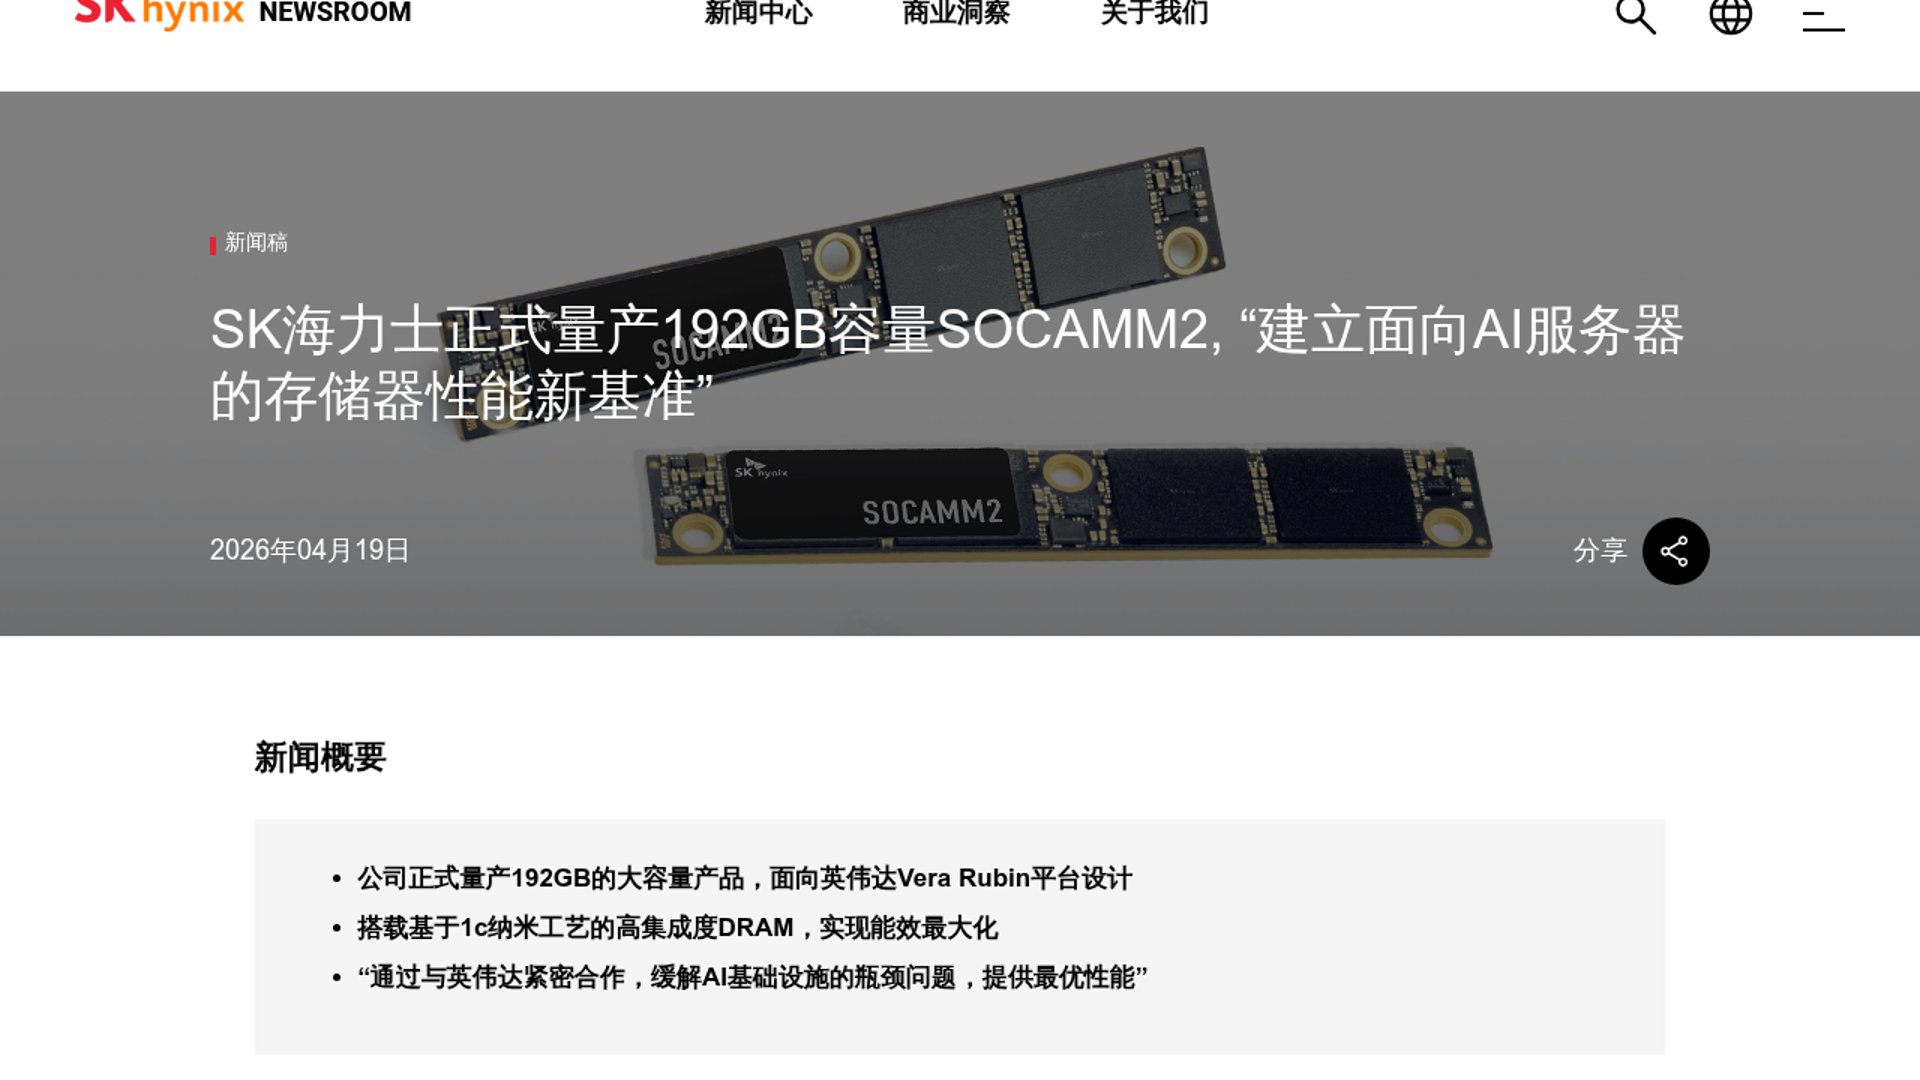
Task: Click the SK hynix logo
Action: point(159,13)
